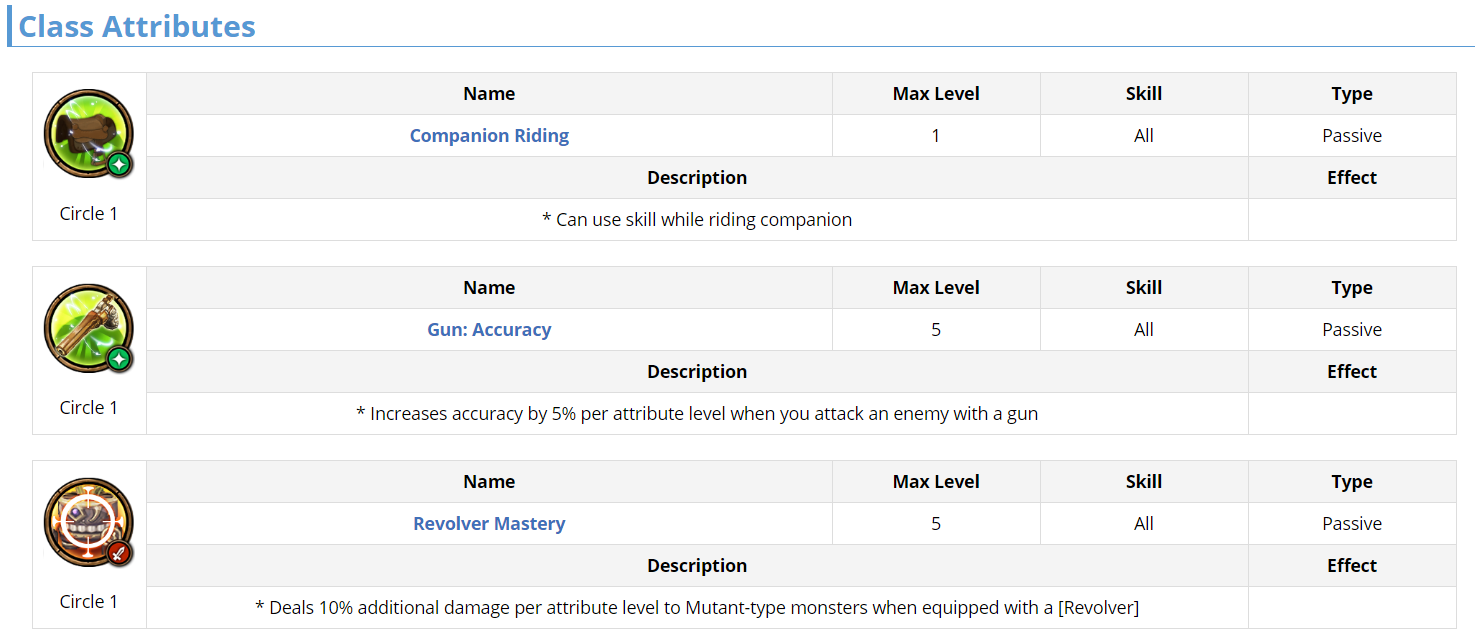This screenshot has height=637, width=1475.
Task: Click the Gun: Accuracy description text
Action: 697,414
